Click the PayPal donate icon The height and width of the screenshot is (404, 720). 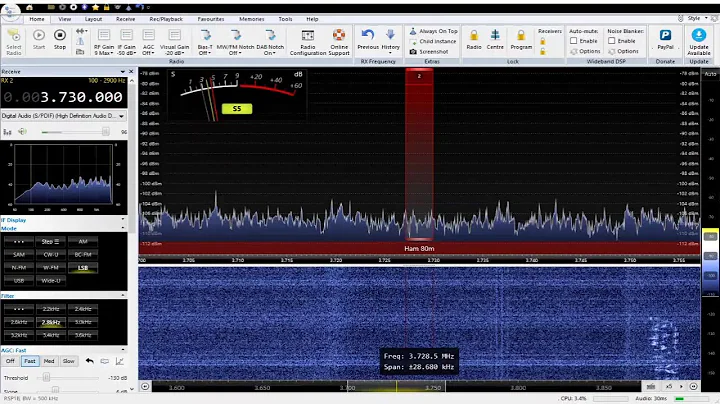tap(665, 35)
